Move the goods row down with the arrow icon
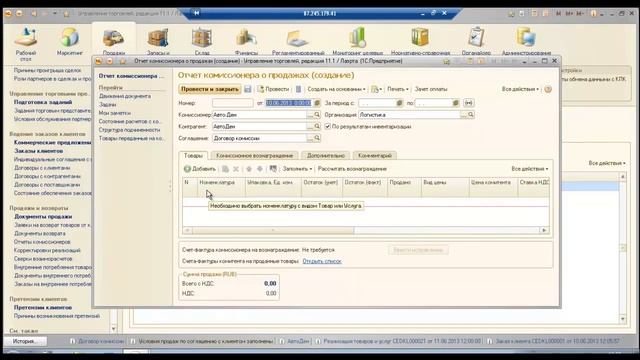The image size is (640, 360). (260, 169)
